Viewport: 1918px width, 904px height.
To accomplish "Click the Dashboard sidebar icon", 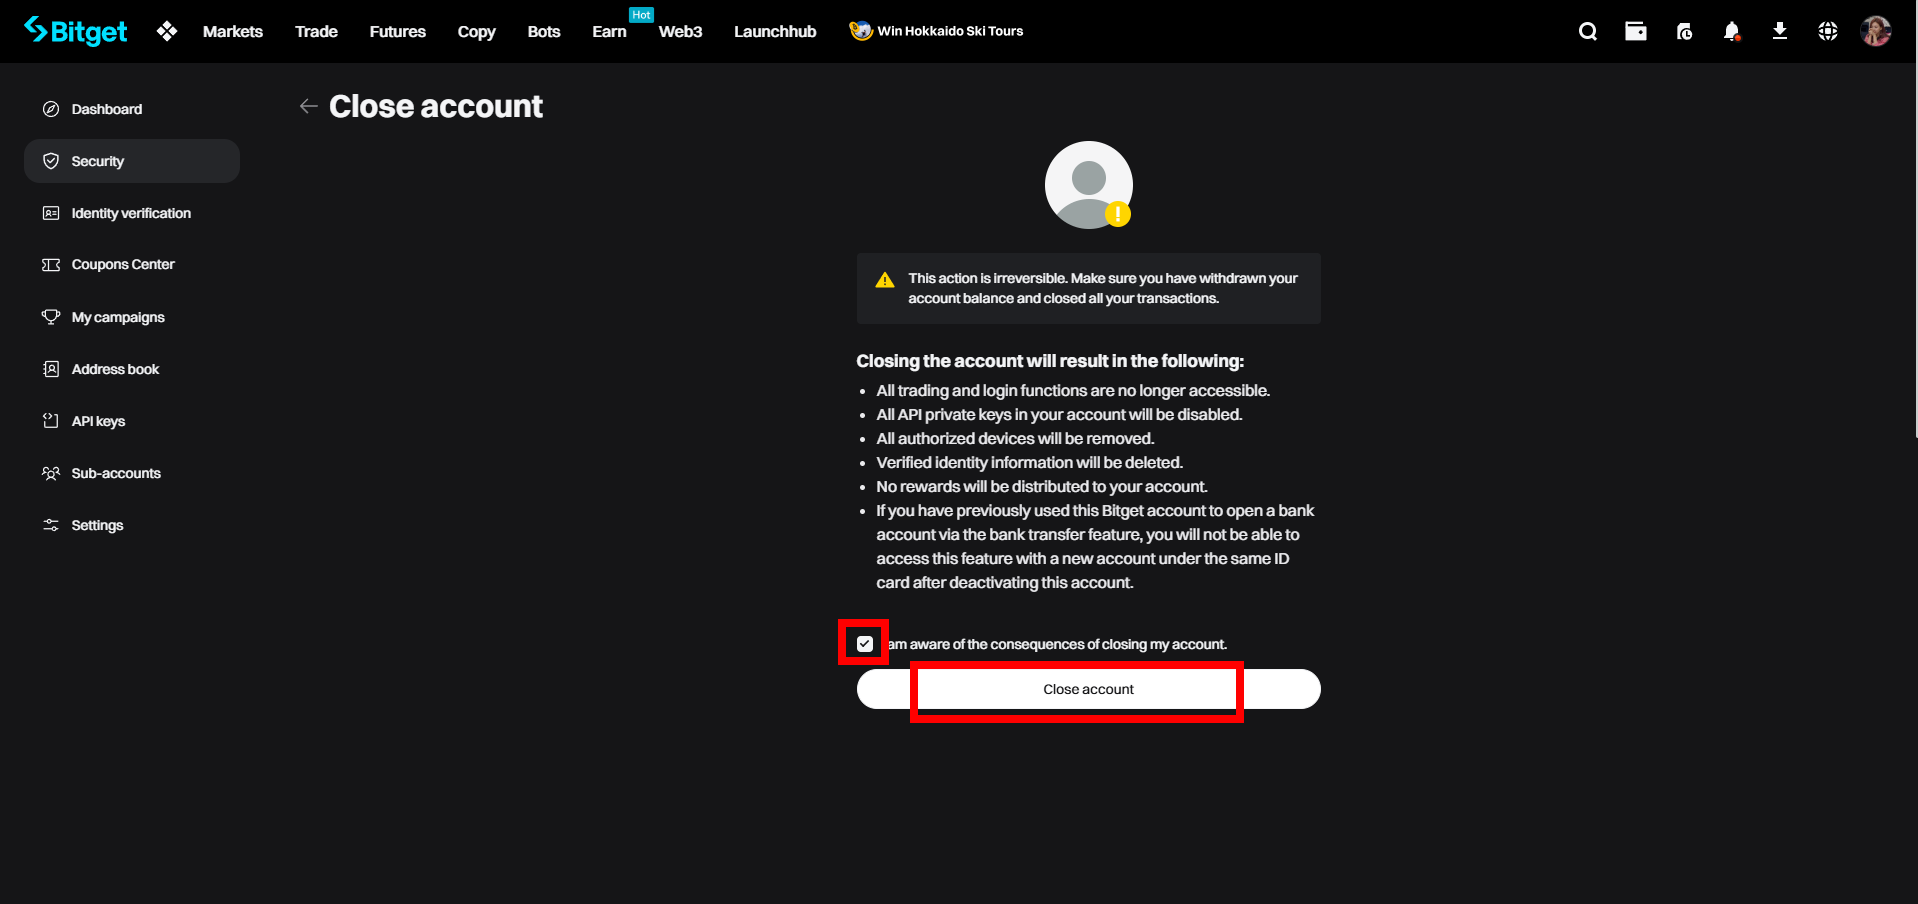I will pyautogui.click(x=51, y=109).
